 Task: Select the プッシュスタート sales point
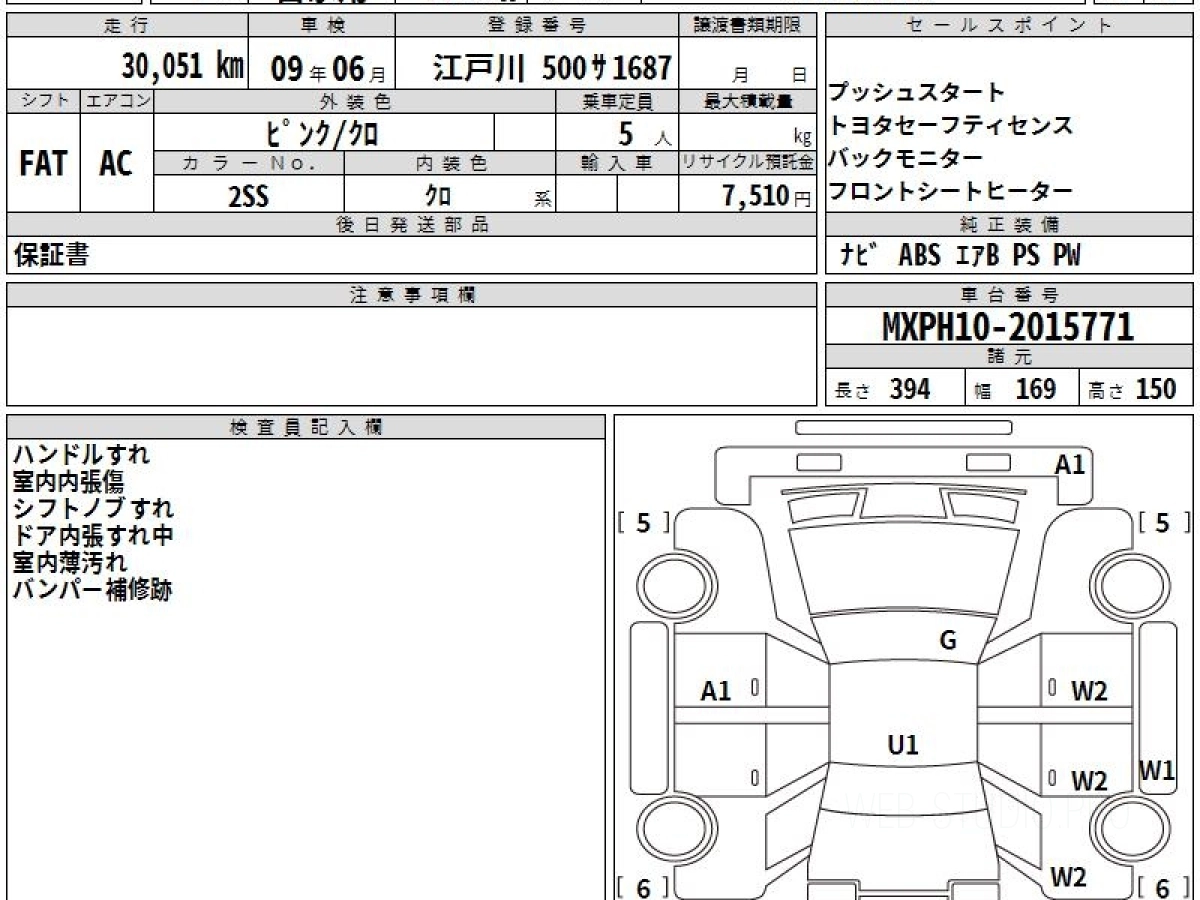click(x=915, y=93)
